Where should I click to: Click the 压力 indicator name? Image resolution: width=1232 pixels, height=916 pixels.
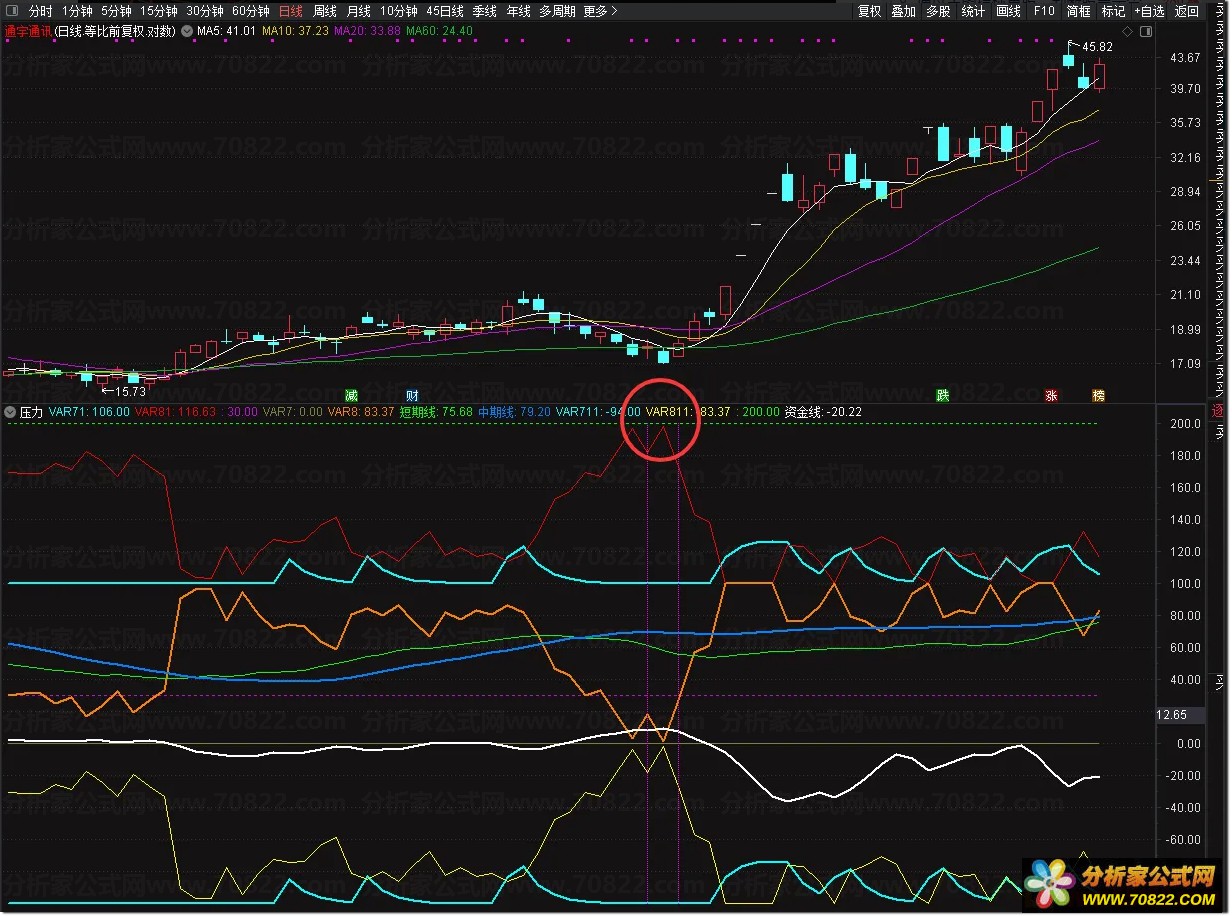[x=31, y=412]
